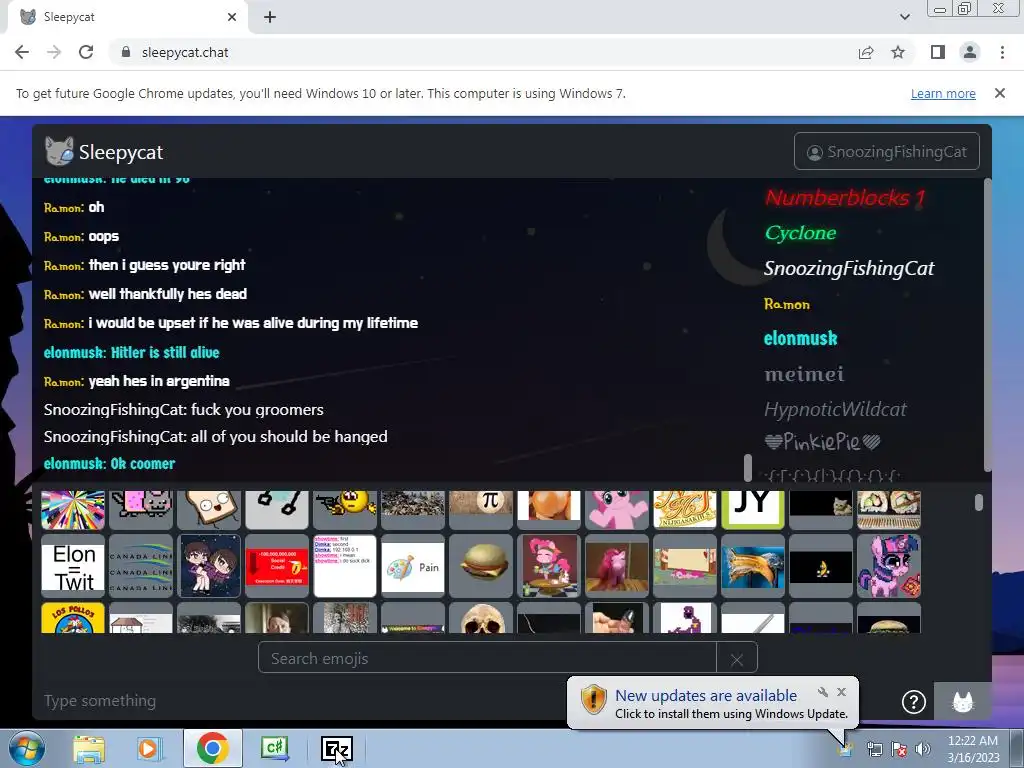Pick the red social credit emoji
This screenshot has height=768, width=1024.
(277, 566)
